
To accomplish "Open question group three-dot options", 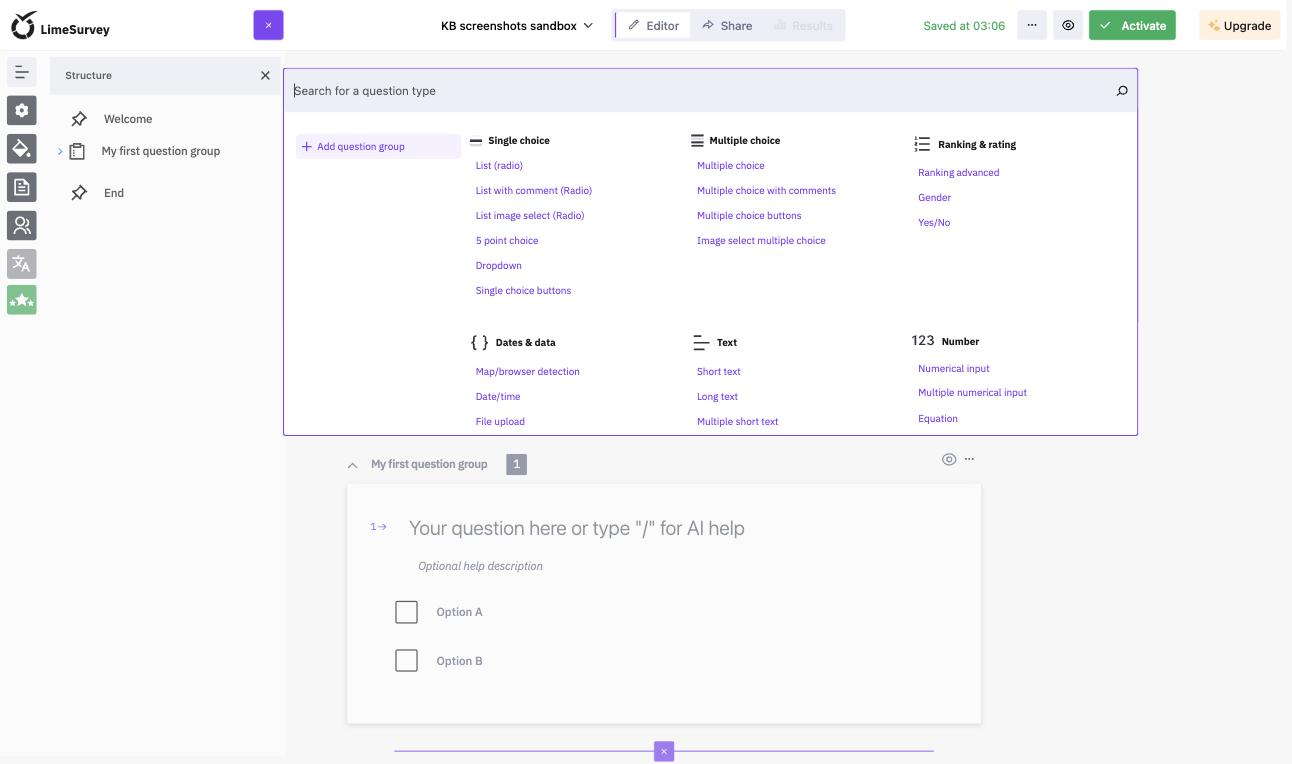I will click(x=969, y=459).
